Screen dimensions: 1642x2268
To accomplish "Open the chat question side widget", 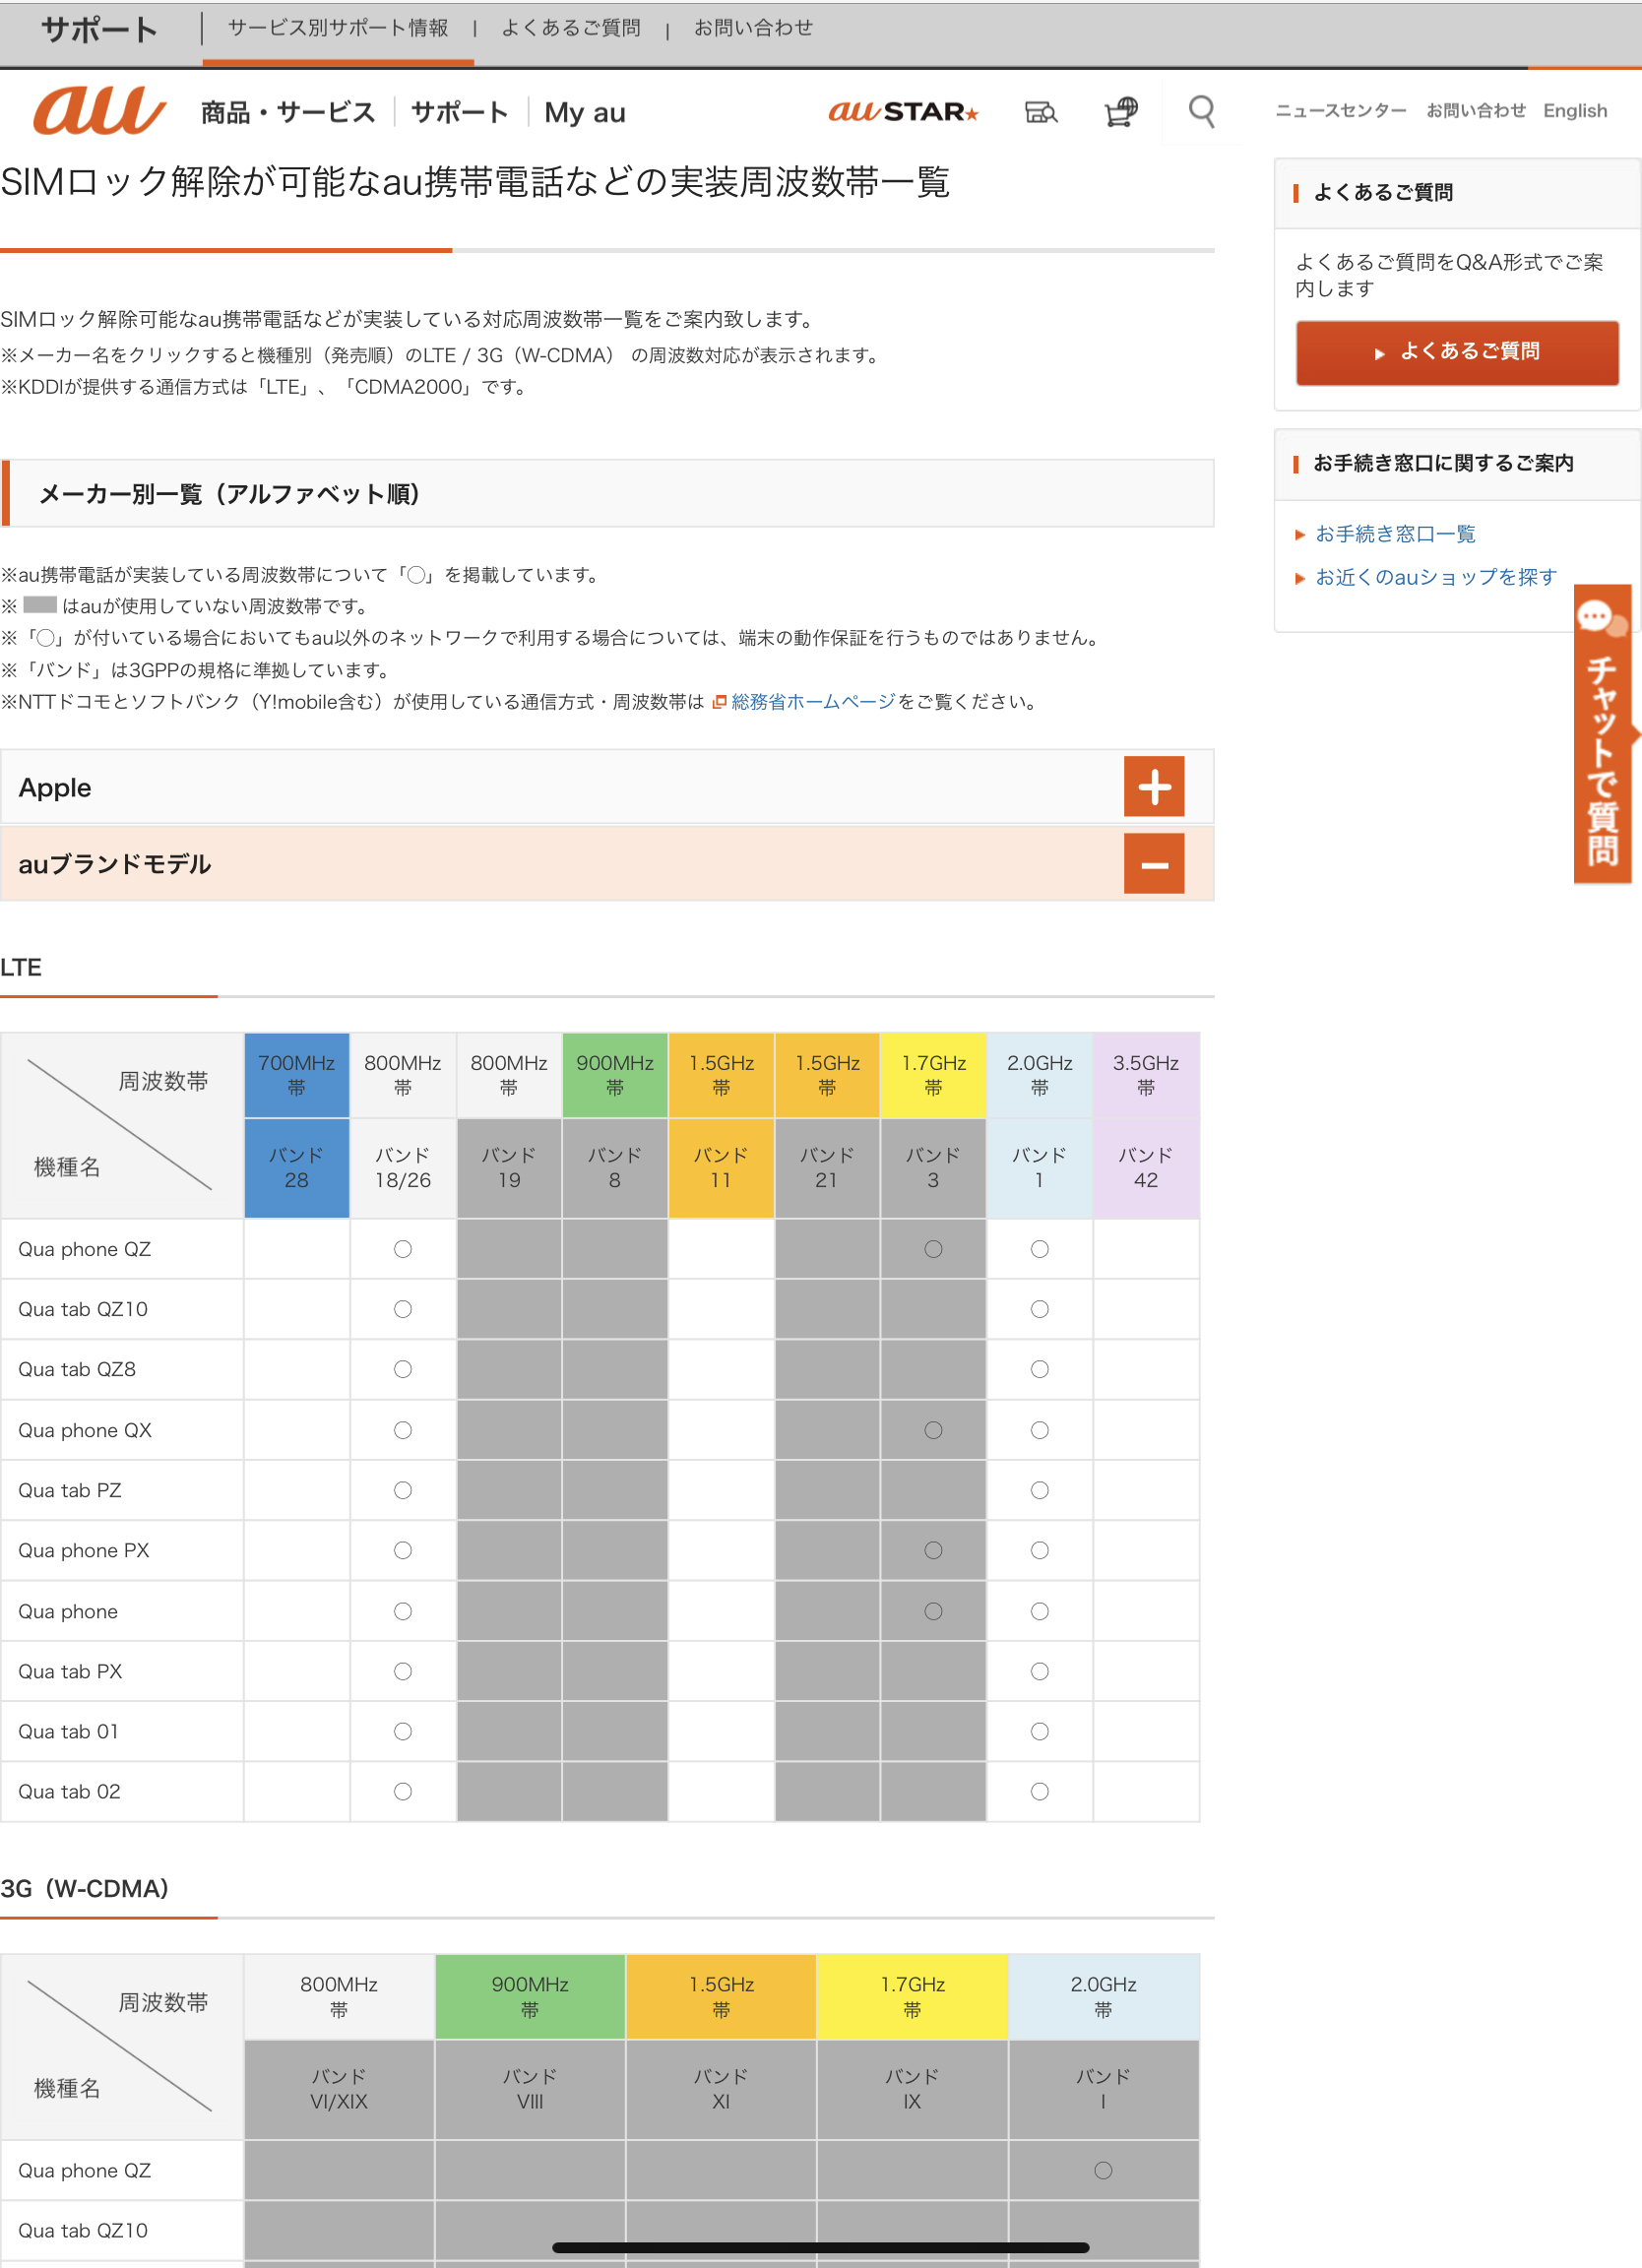I will pos(1602,735).
